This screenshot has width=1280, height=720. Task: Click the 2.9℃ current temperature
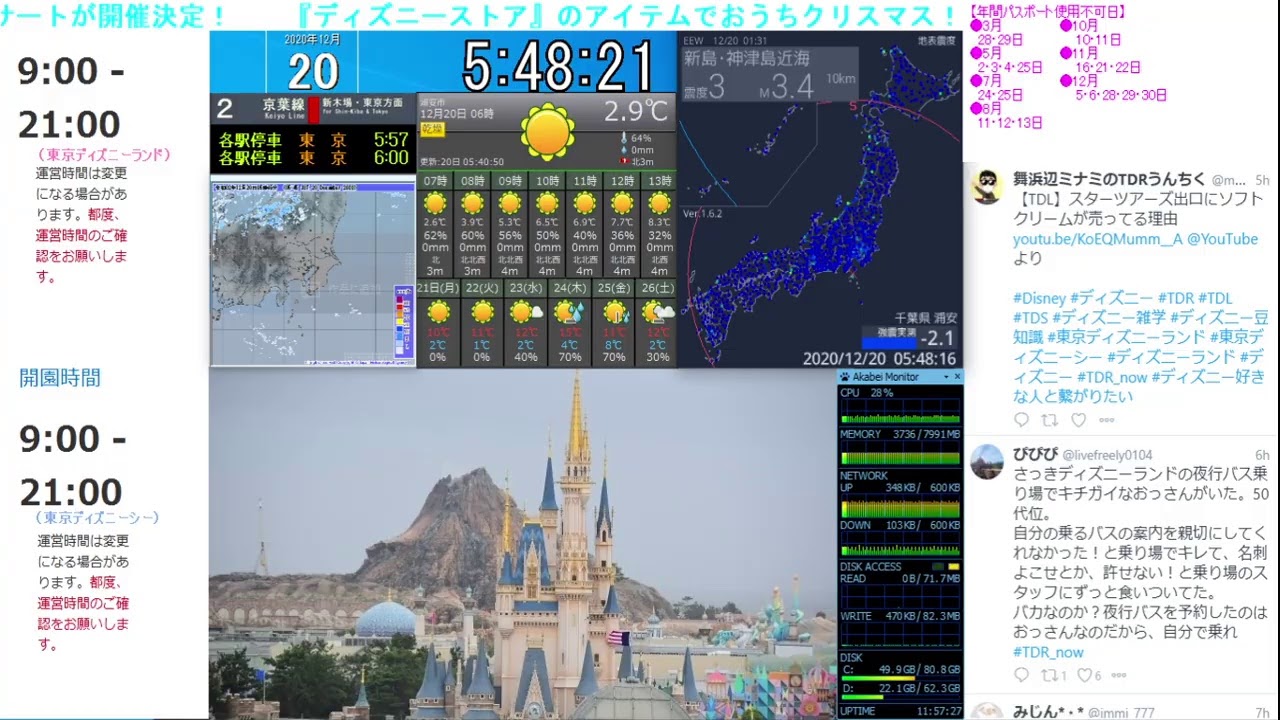tap(636, 111)
